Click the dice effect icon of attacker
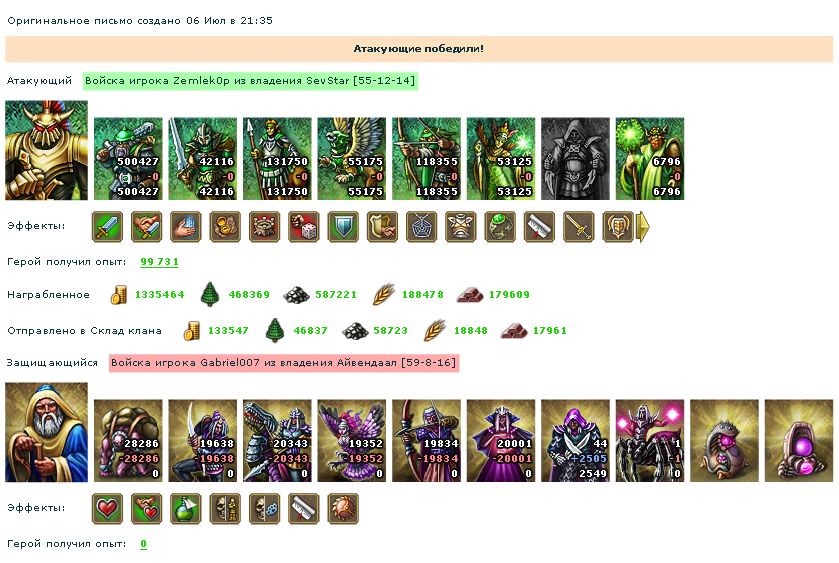 coord(303,226)
